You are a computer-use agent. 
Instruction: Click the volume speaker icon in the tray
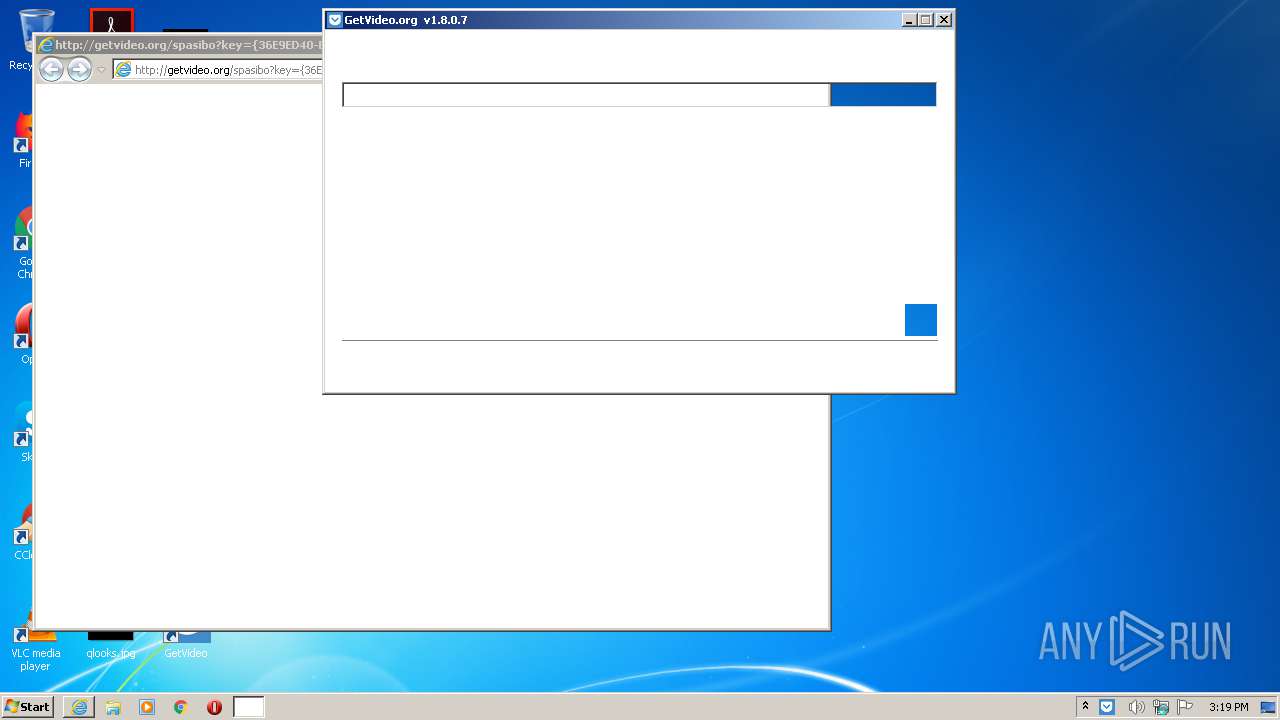point(1136,707)
